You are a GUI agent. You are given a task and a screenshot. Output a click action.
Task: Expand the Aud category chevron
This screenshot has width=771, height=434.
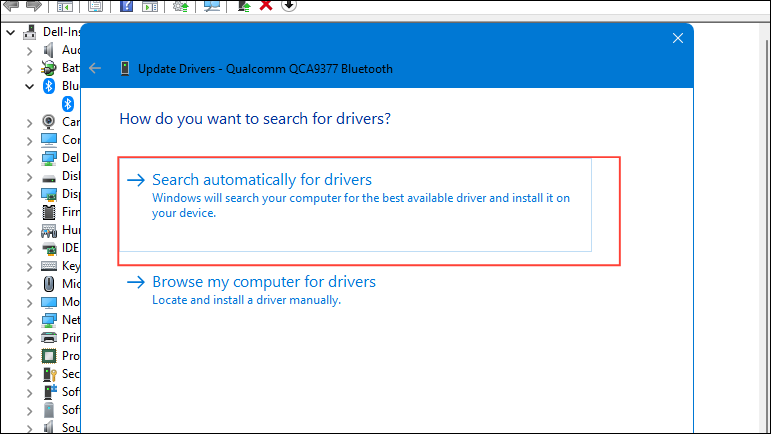coord(30,51)
